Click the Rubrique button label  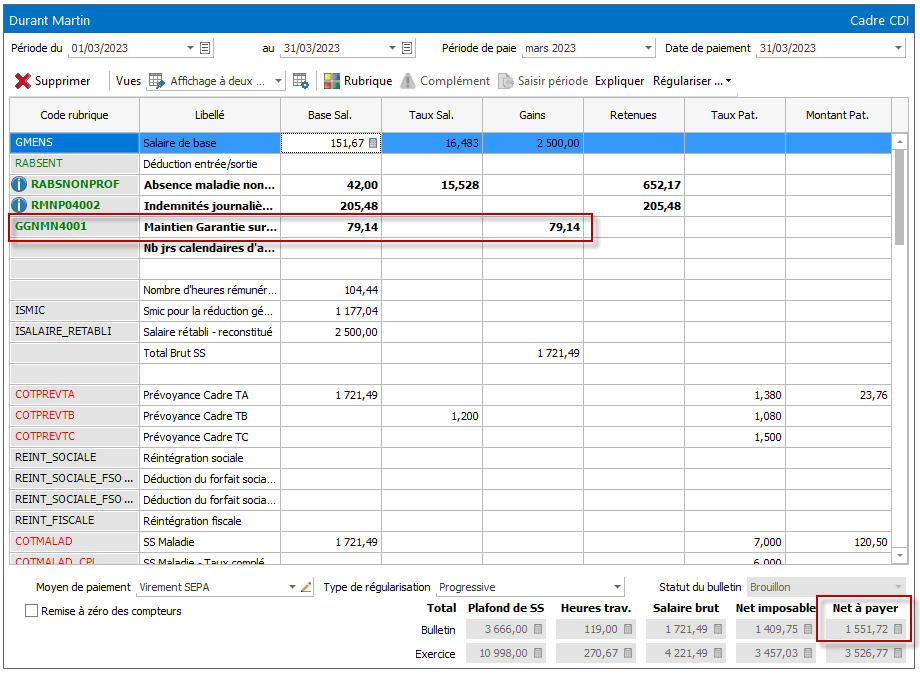[x=368, y=81]
